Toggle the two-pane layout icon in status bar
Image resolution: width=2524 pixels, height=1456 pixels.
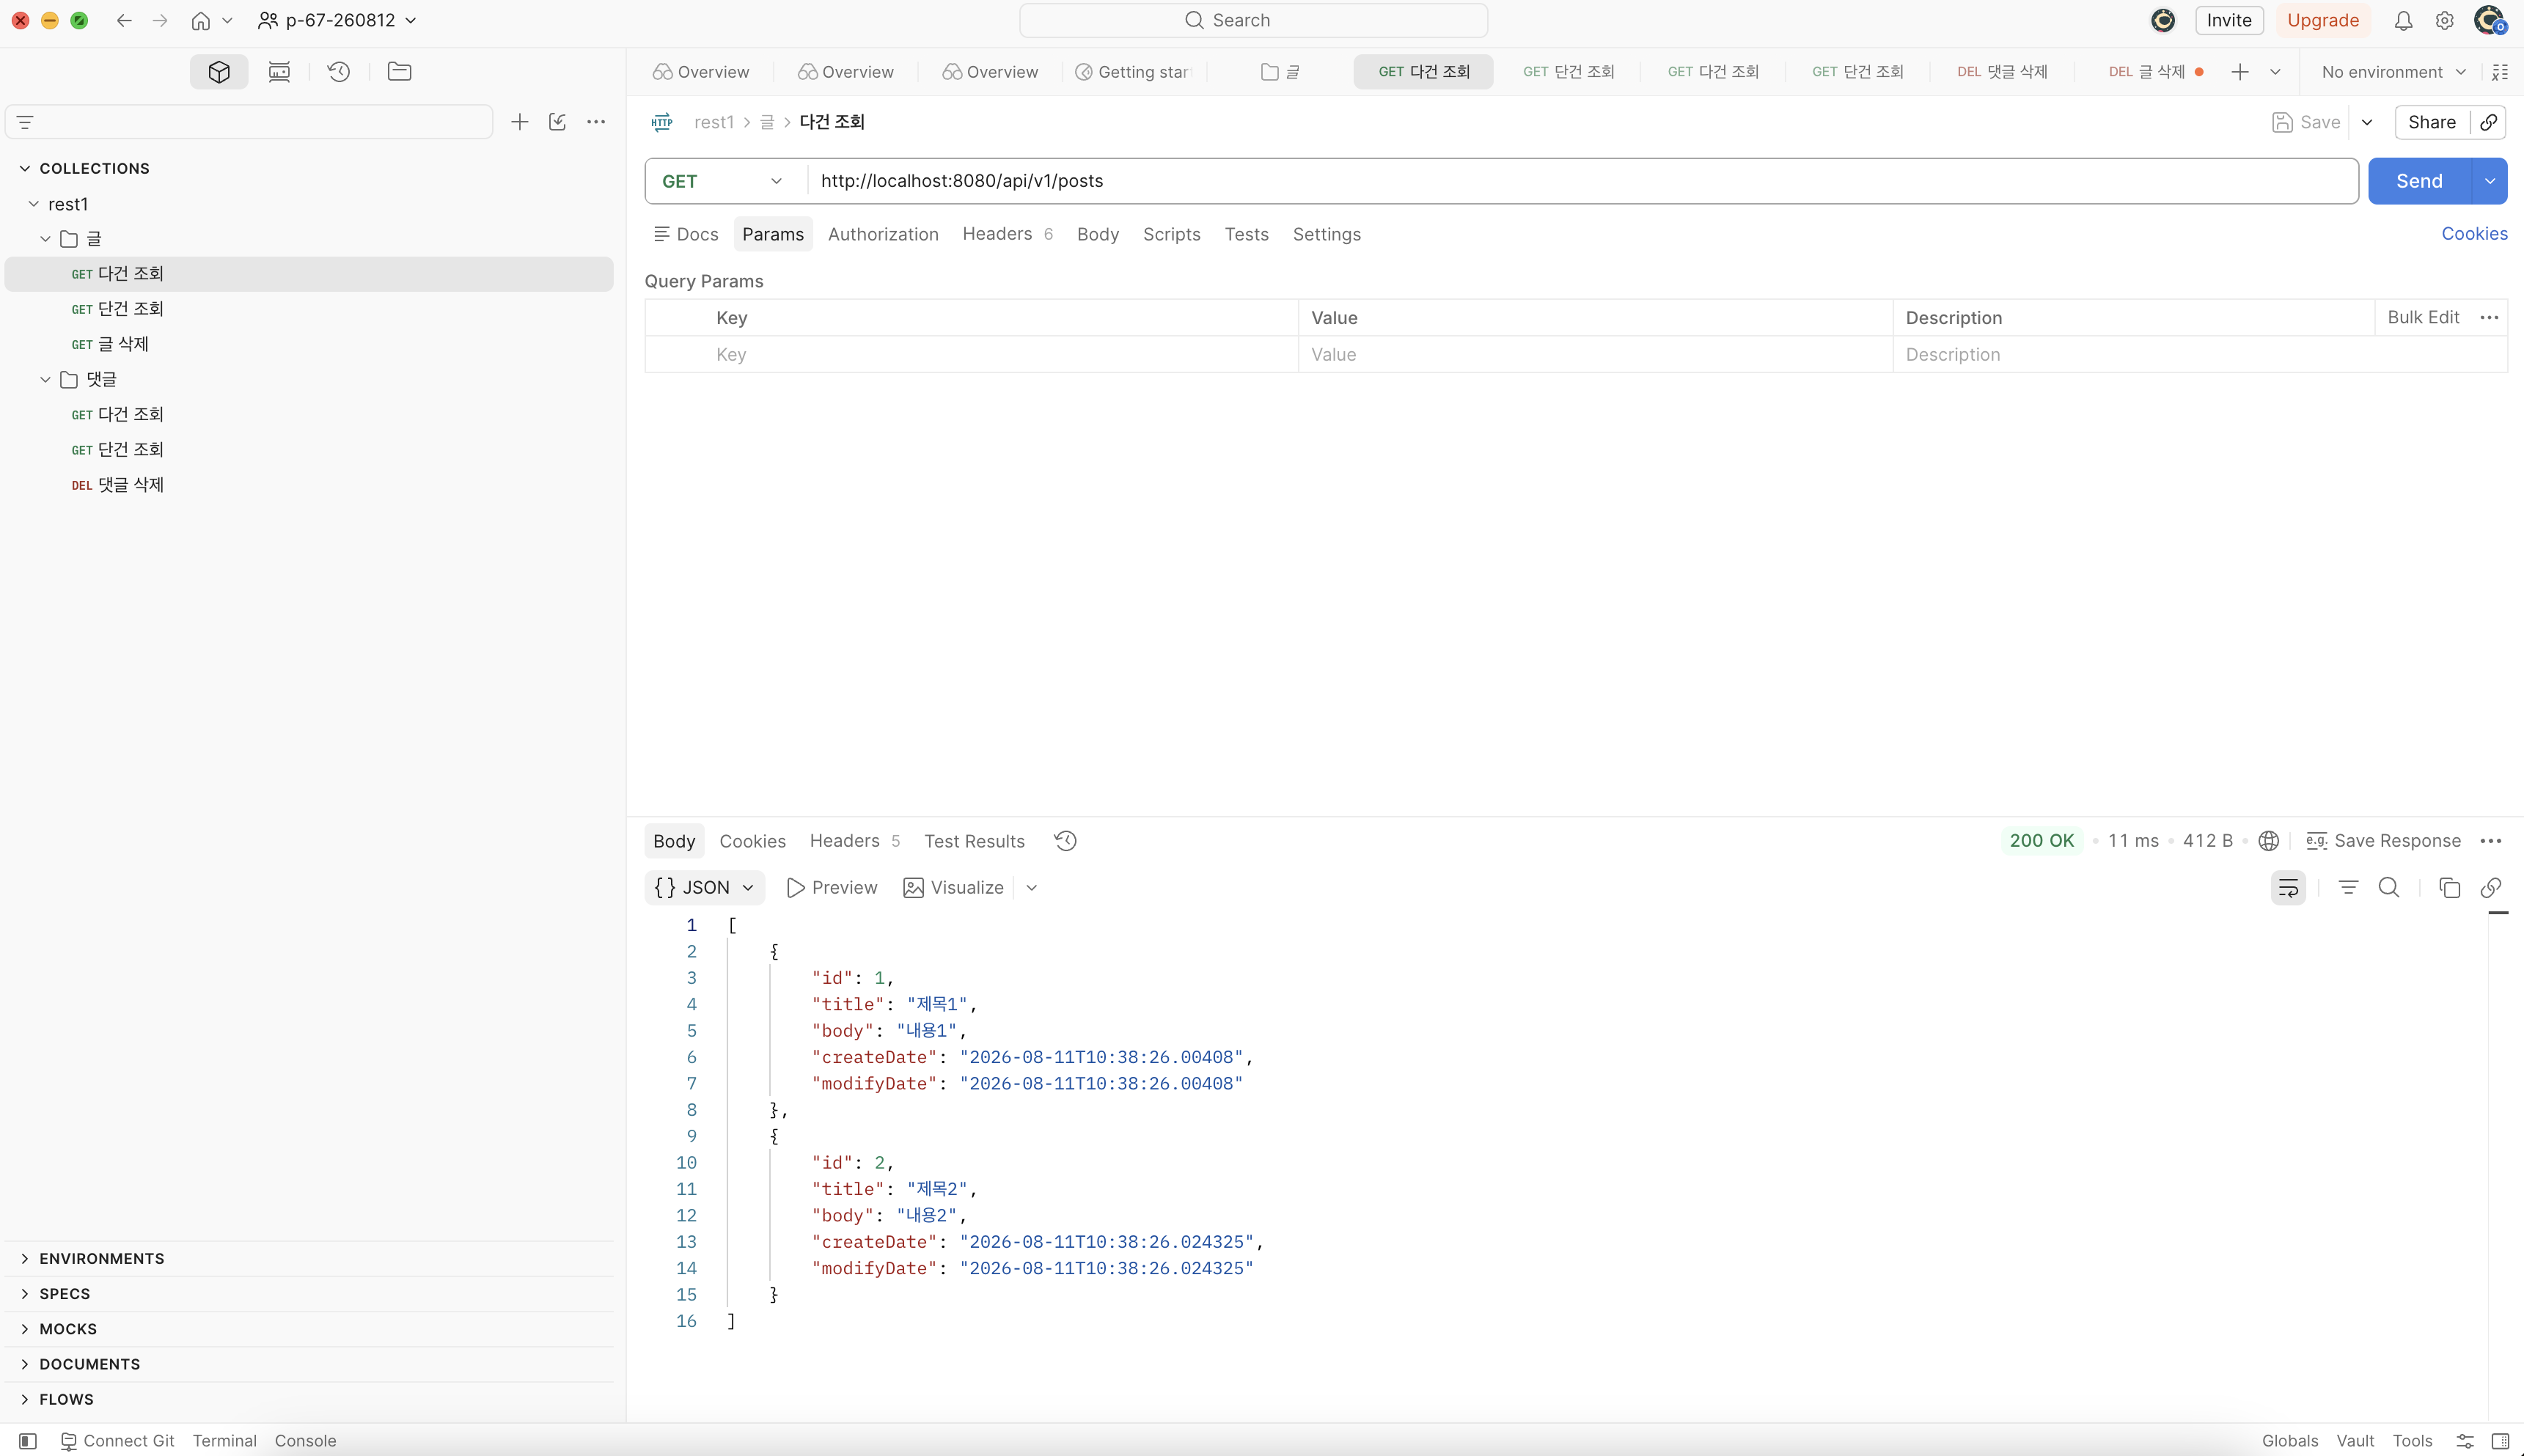(x=2501, y=1441)
